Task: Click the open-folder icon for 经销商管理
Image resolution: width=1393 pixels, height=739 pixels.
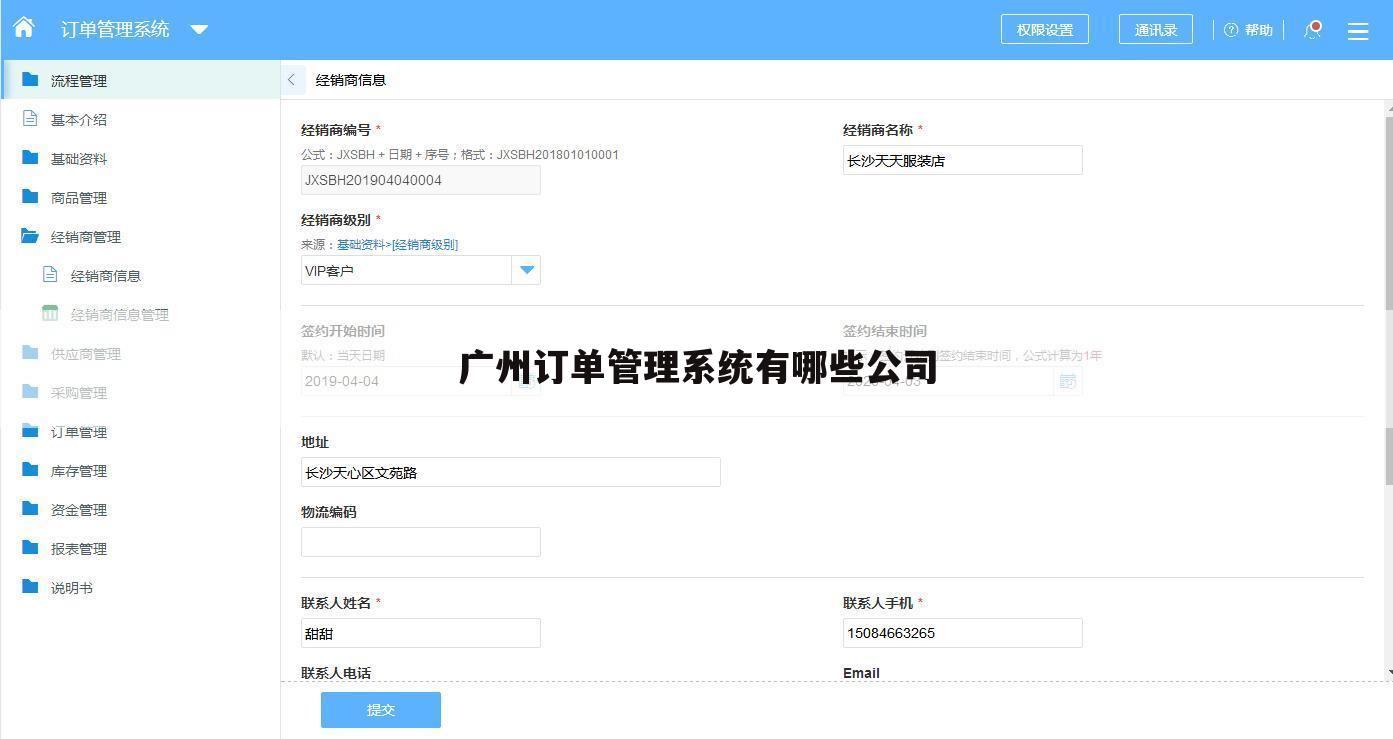Action: (30, 236)
